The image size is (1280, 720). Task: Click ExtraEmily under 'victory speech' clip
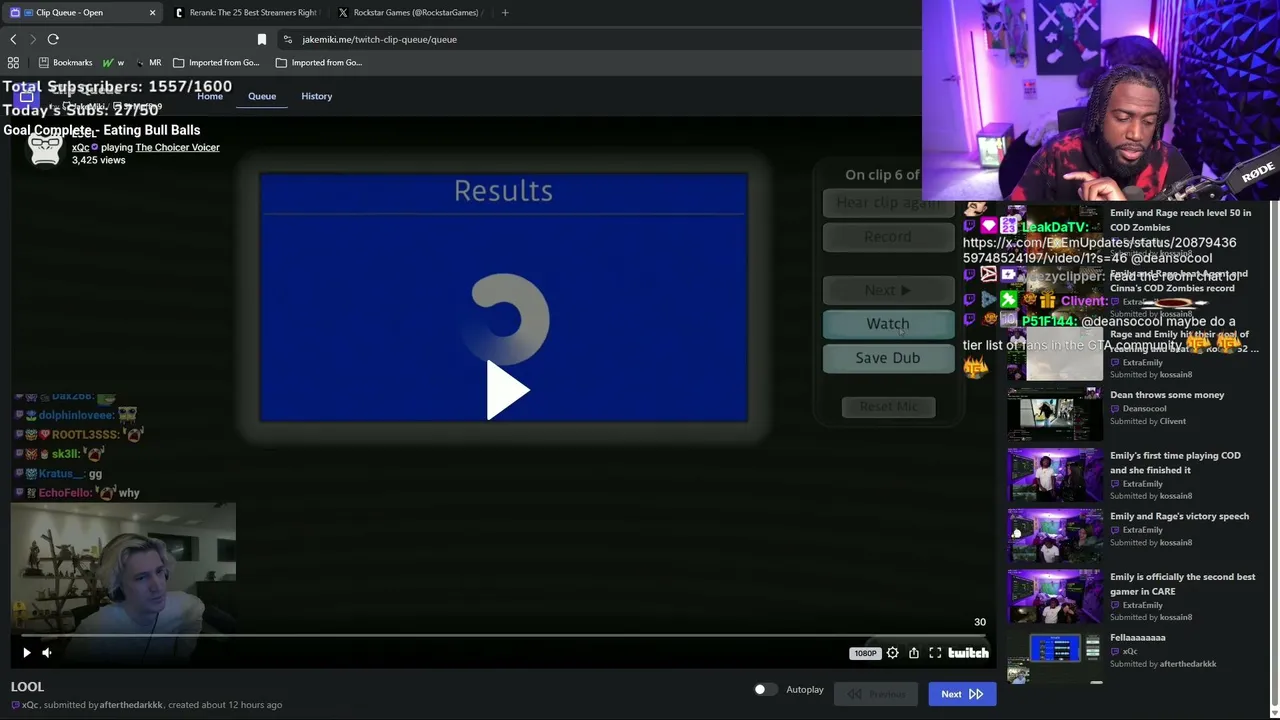click(1142, 529)
